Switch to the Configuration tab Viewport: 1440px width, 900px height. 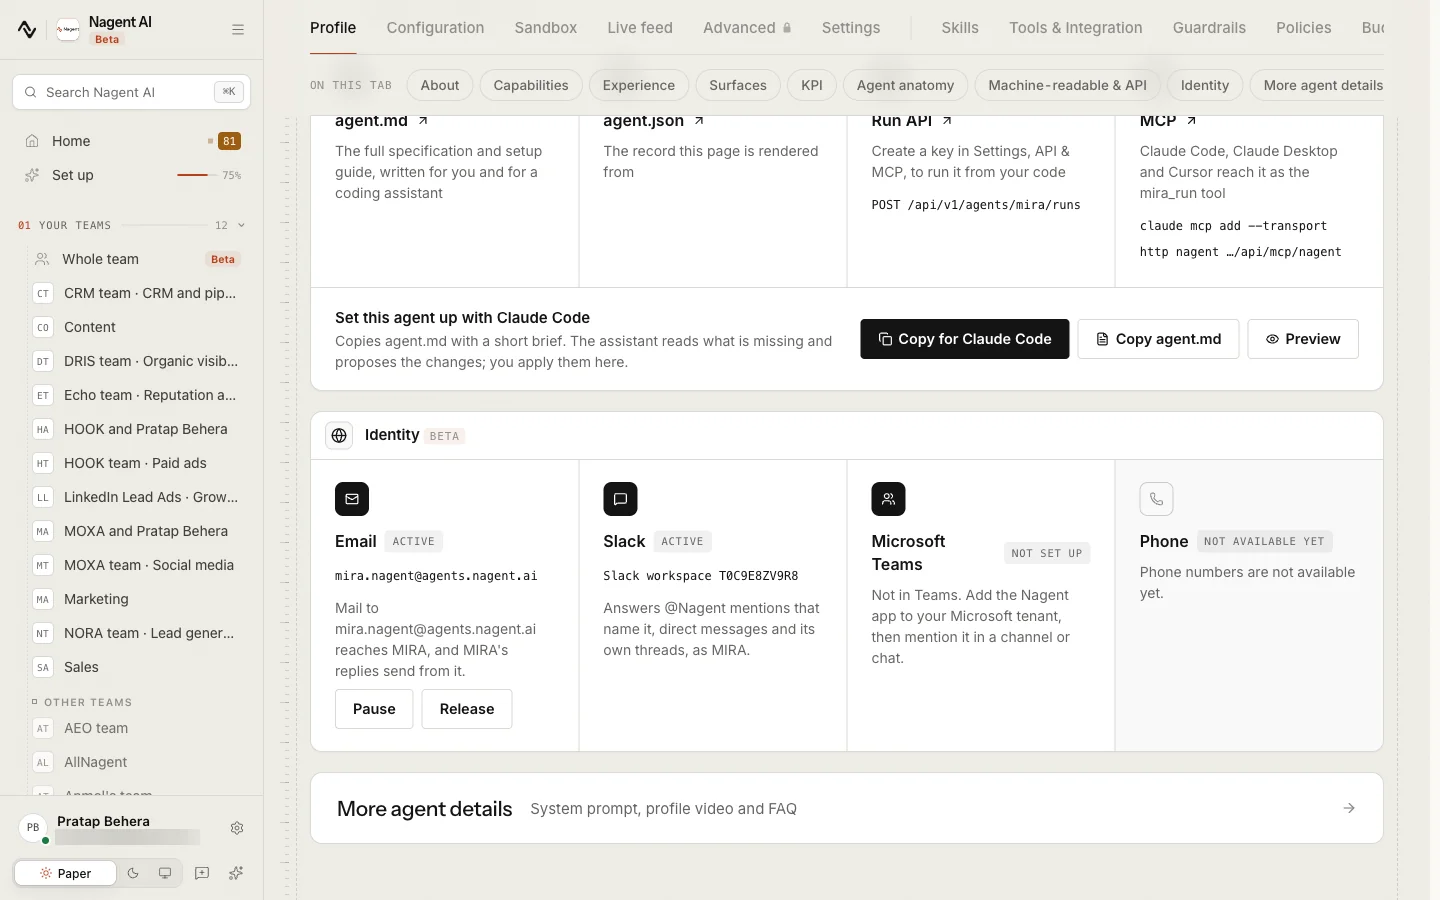[435, 28]
